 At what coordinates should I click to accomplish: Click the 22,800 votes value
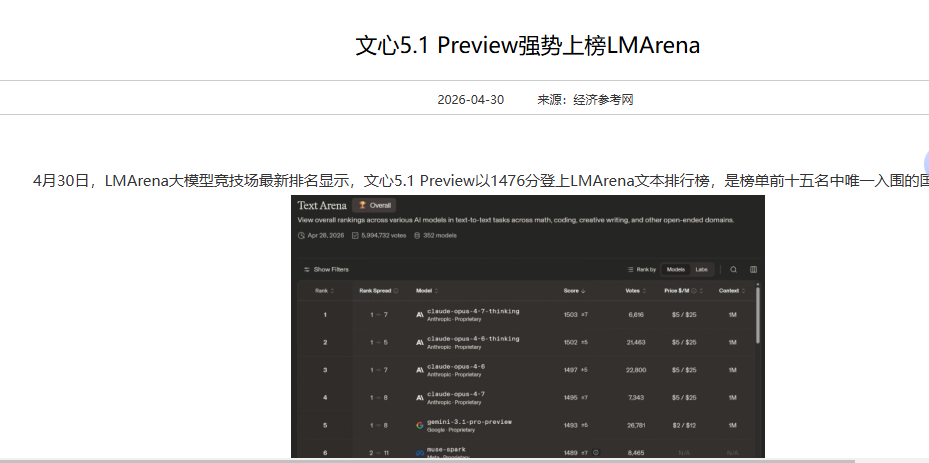[x=636, y=370]
